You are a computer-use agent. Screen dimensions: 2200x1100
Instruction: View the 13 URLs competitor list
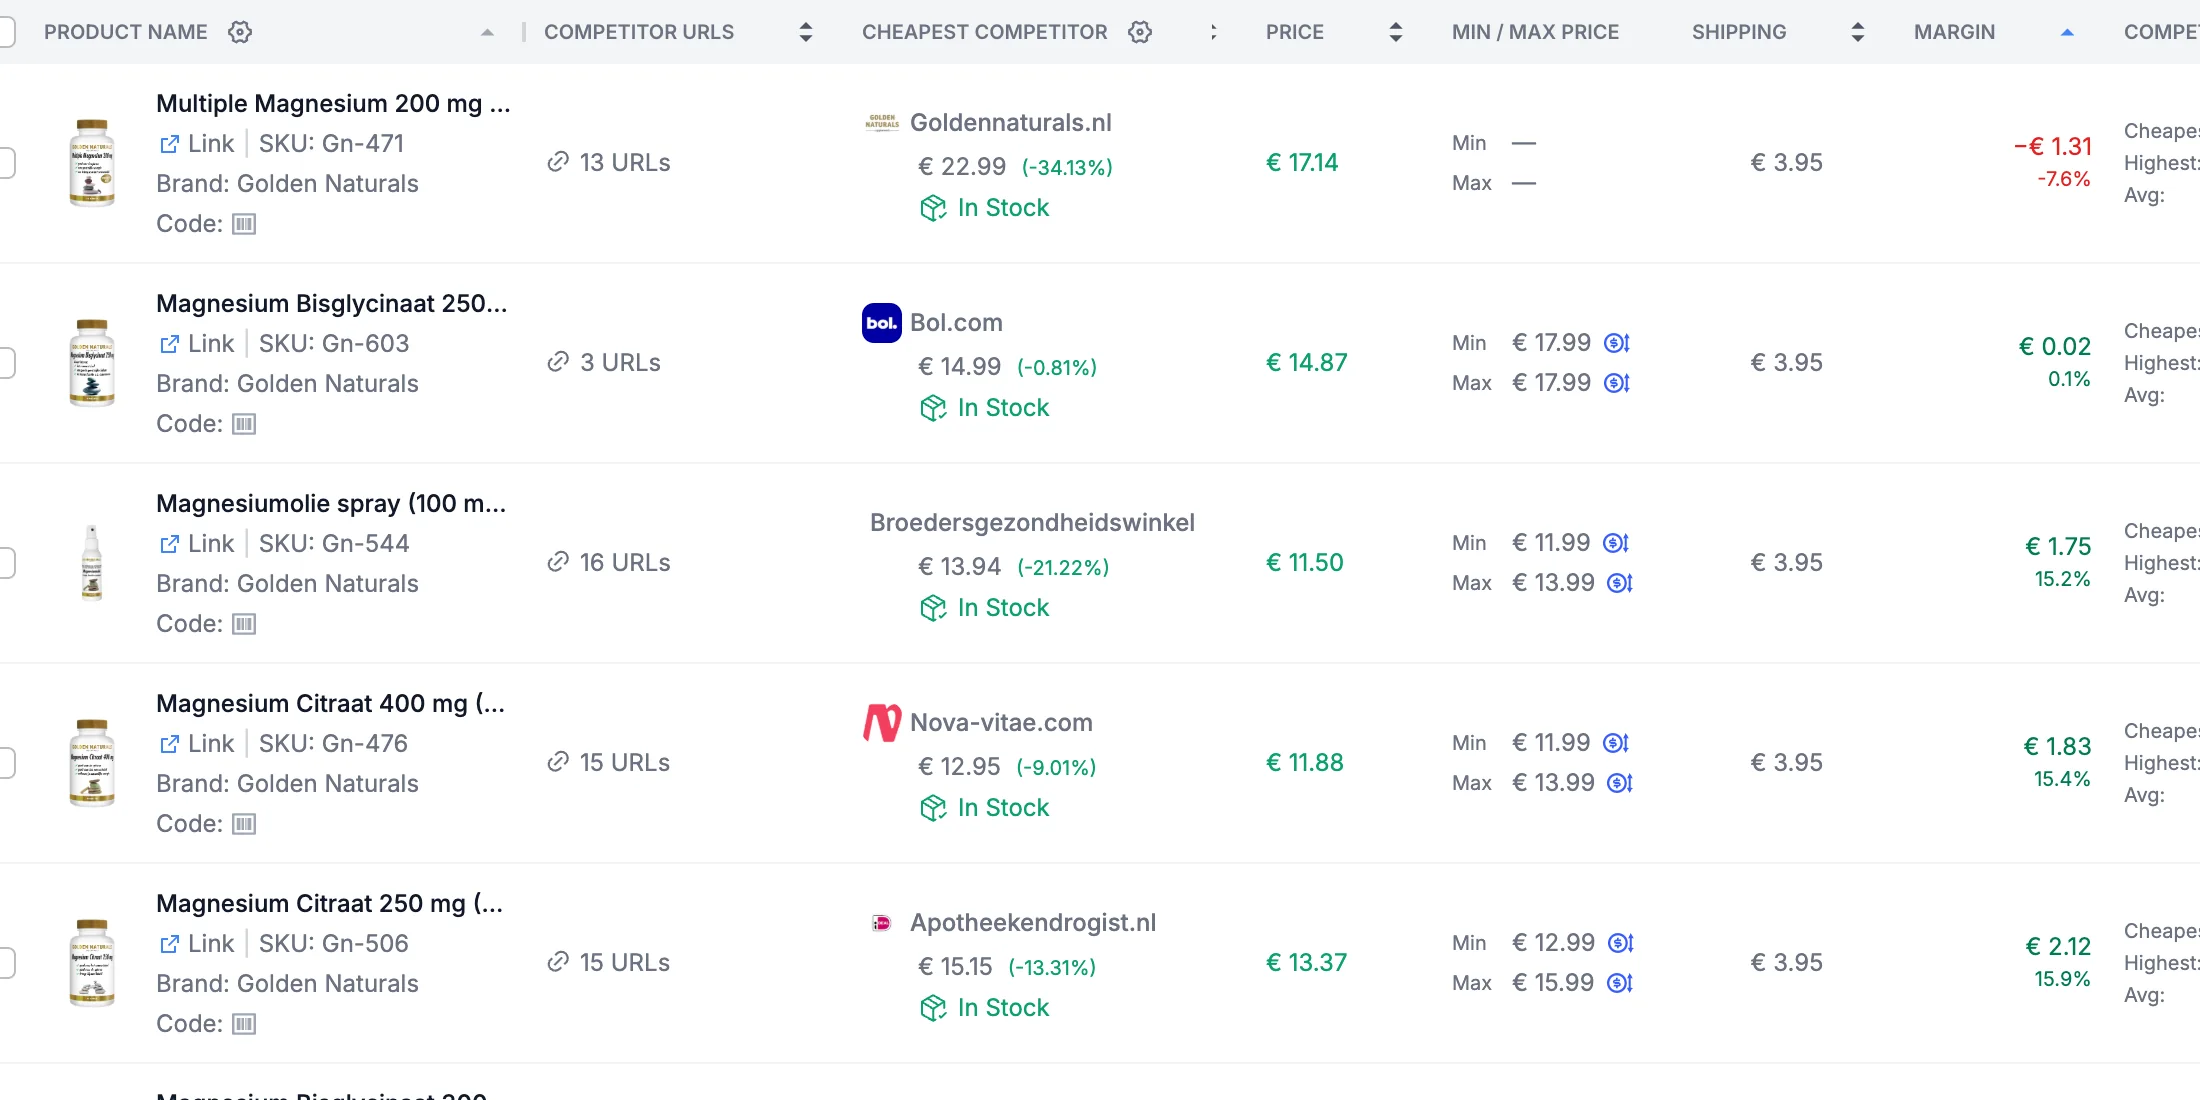(x=609, y=162)
